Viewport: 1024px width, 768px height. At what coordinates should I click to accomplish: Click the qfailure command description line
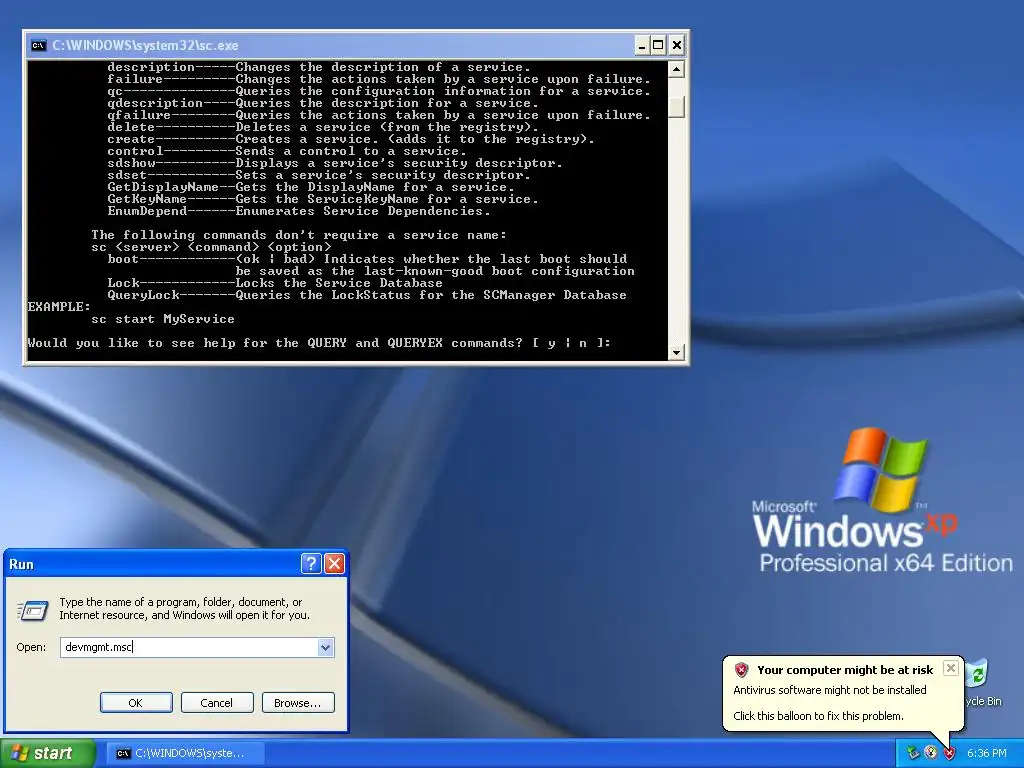[x=379, y=115]
